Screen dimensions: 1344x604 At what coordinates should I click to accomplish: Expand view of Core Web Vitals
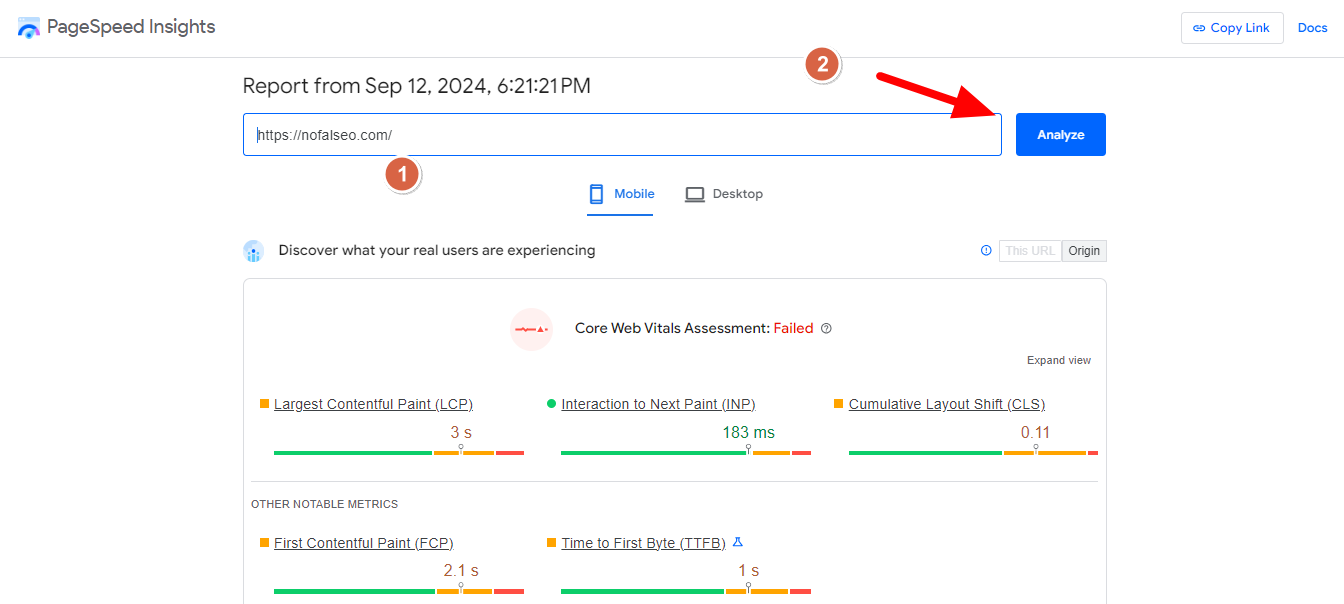point(1058,360)
